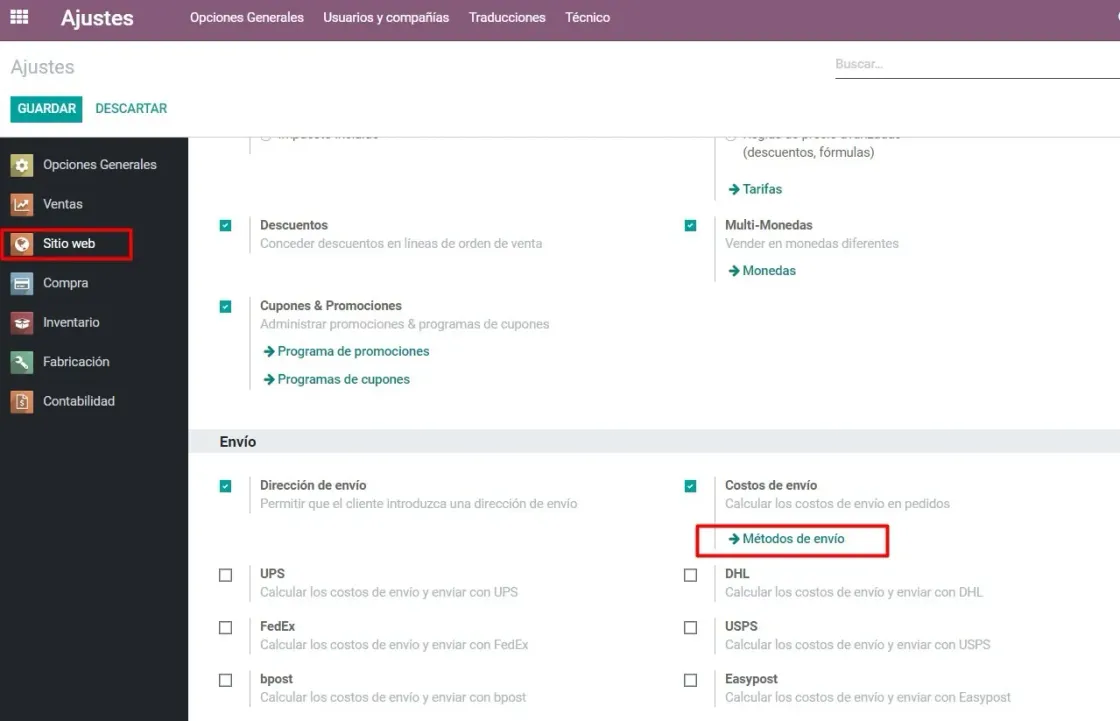The image size is (1120, 721).
Task: Click the DESCARTAR button
Action: (x=131, y=109)
